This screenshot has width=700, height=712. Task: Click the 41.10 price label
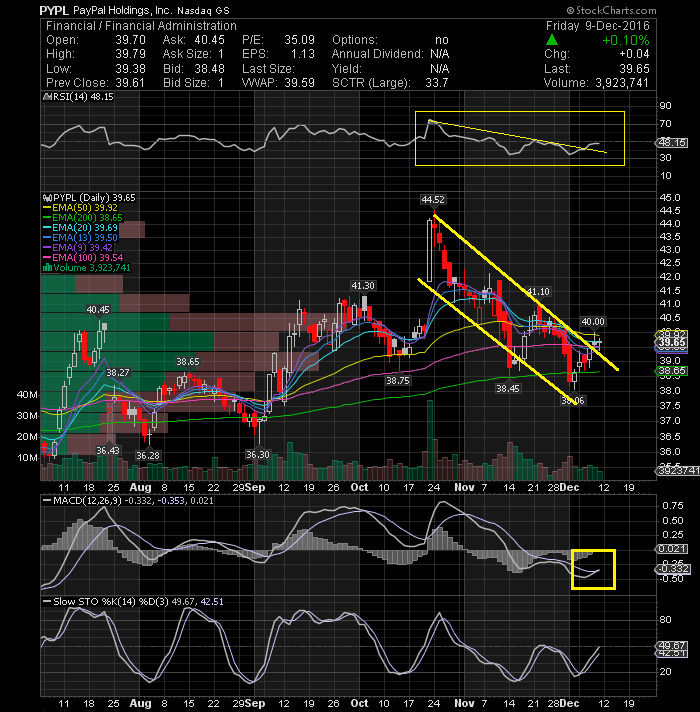click(538, 292)
